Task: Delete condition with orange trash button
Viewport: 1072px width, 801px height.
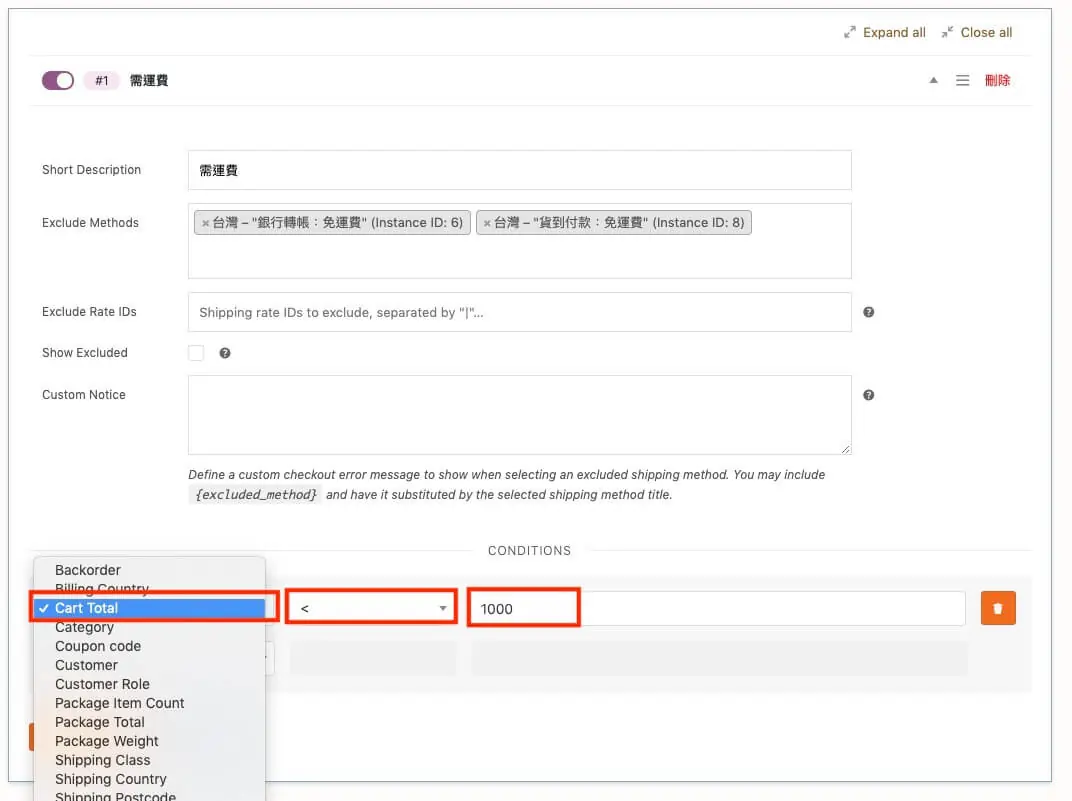Action: pyautogui.click(x=998, y=608)
